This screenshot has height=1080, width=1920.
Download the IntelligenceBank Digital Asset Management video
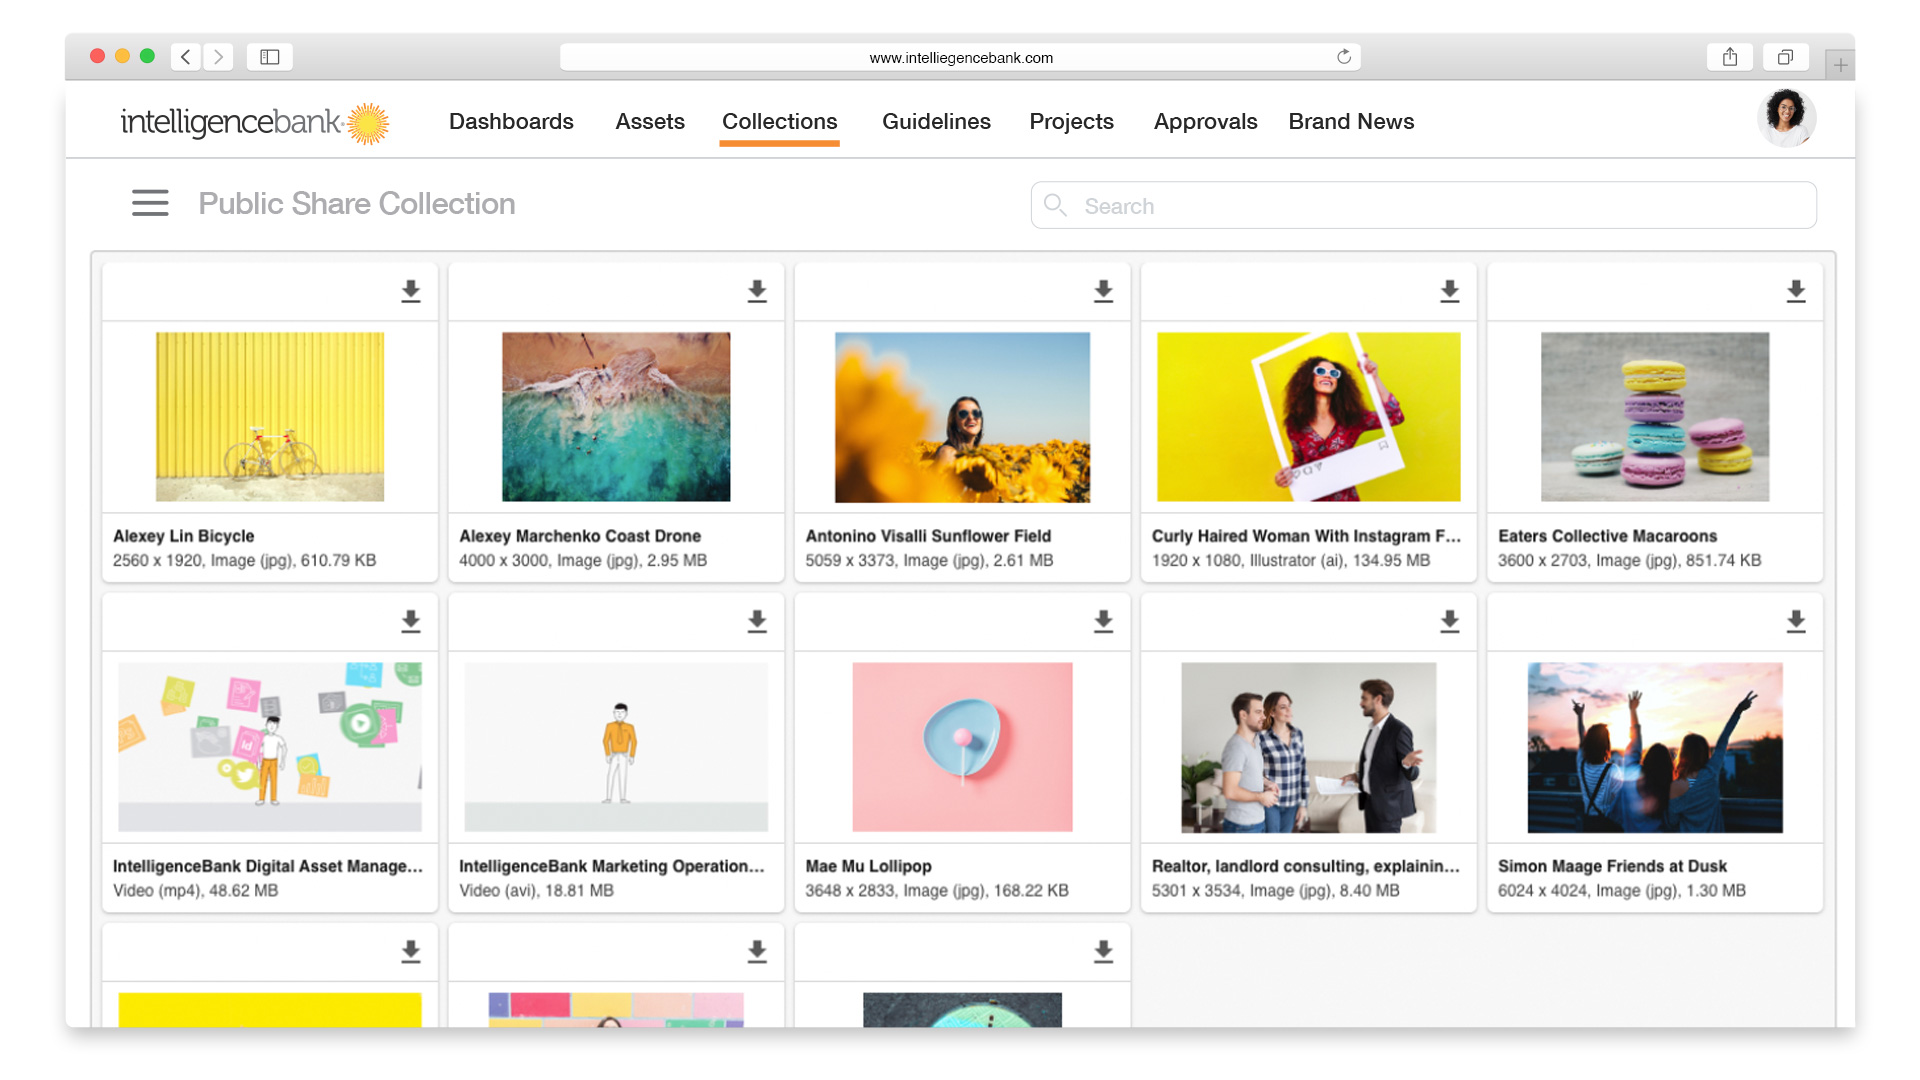pyautogui.click(x=411, y=621)
